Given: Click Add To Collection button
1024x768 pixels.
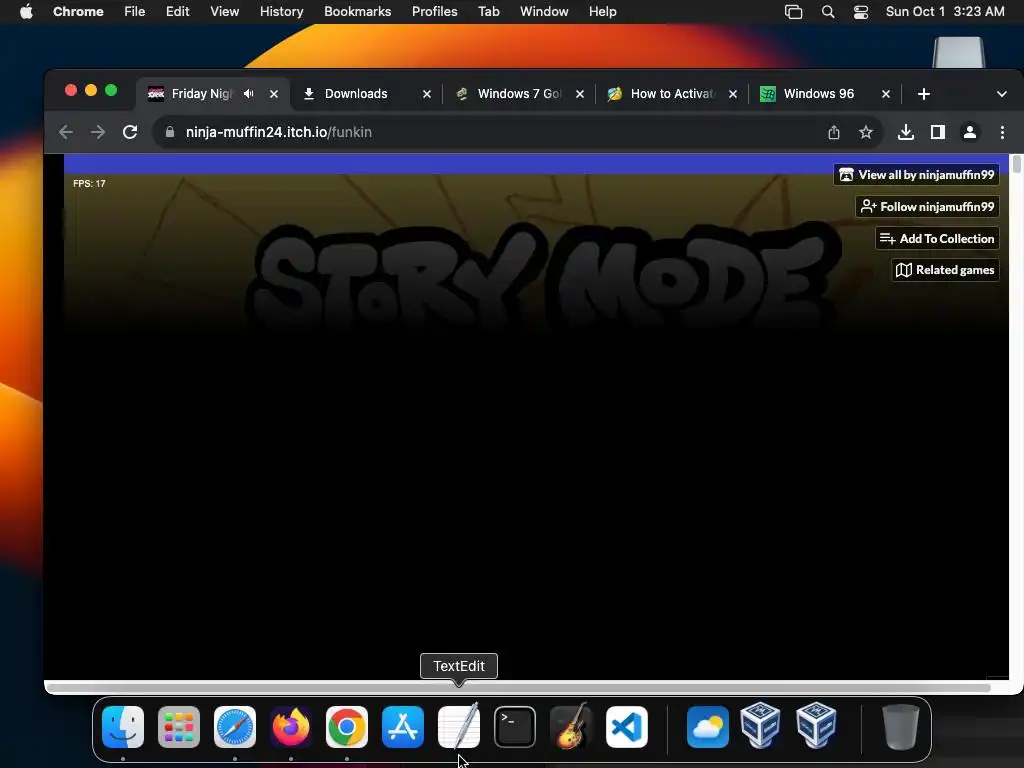Looking at the screenshot, I should tap(937, 239).
